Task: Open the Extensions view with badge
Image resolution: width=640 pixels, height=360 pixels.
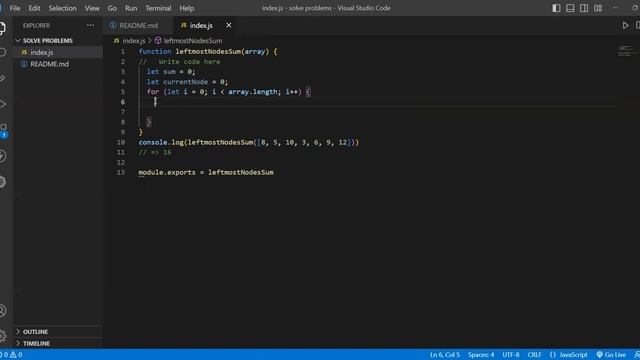Action: pyautogui.click(x=3, y=130)
